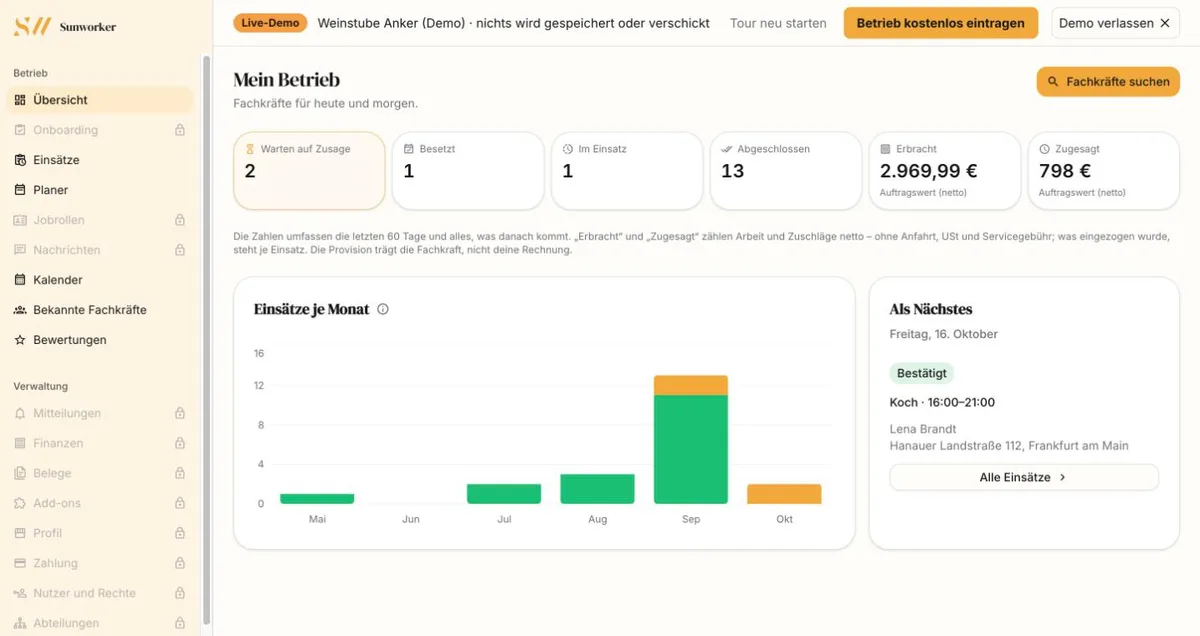Click the info icon beside Einsätze je Monat
Viewport: 1200px width, 636px height.
(383, 309)
